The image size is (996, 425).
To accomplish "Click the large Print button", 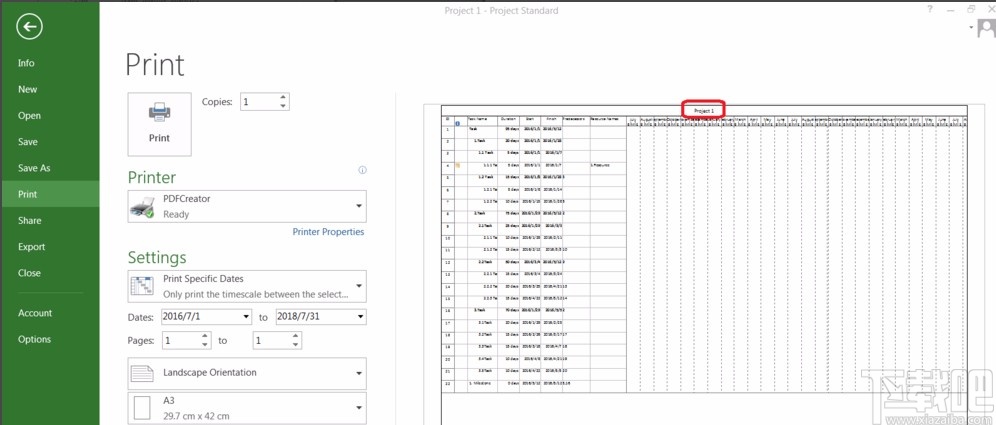I will pos(159,124).
